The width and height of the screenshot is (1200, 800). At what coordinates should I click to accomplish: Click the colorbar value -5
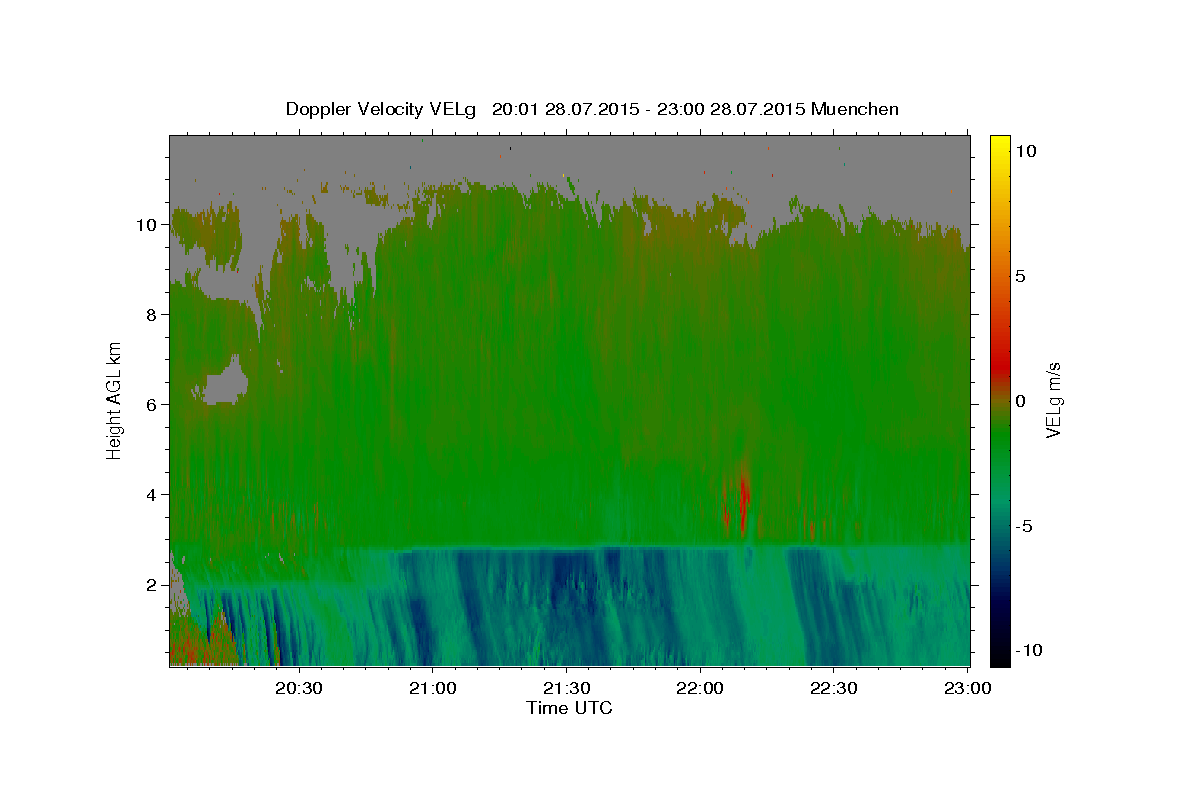click(1024, 526)
